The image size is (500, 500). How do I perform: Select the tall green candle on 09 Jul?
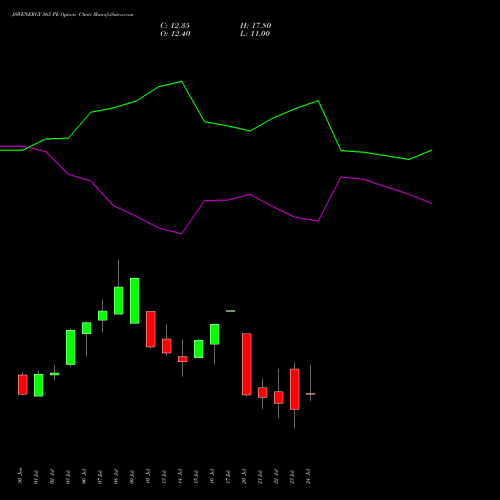click(135, 301)
